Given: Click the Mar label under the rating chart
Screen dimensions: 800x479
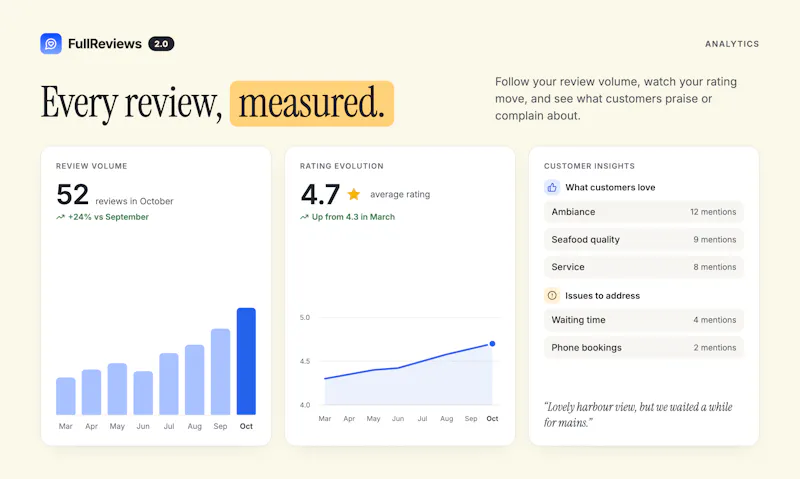Looking at the screenshot, I should pyautogui.click(x=325, y=418).
